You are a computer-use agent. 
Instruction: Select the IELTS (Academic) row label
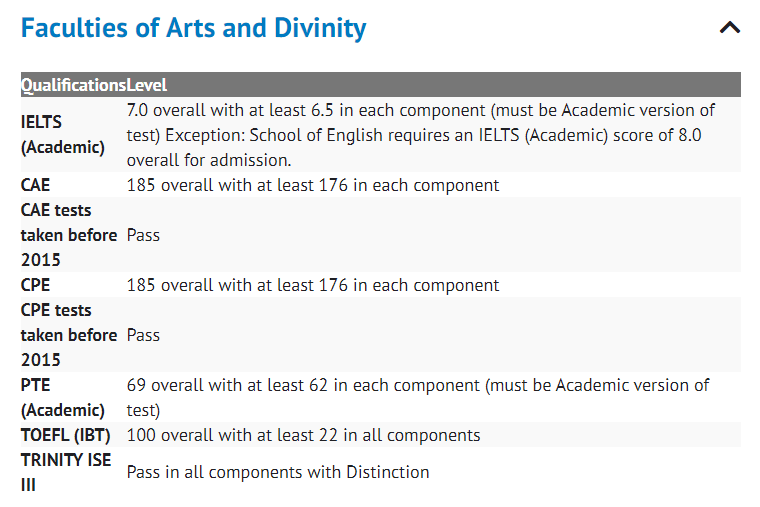[x=62, y=135]
